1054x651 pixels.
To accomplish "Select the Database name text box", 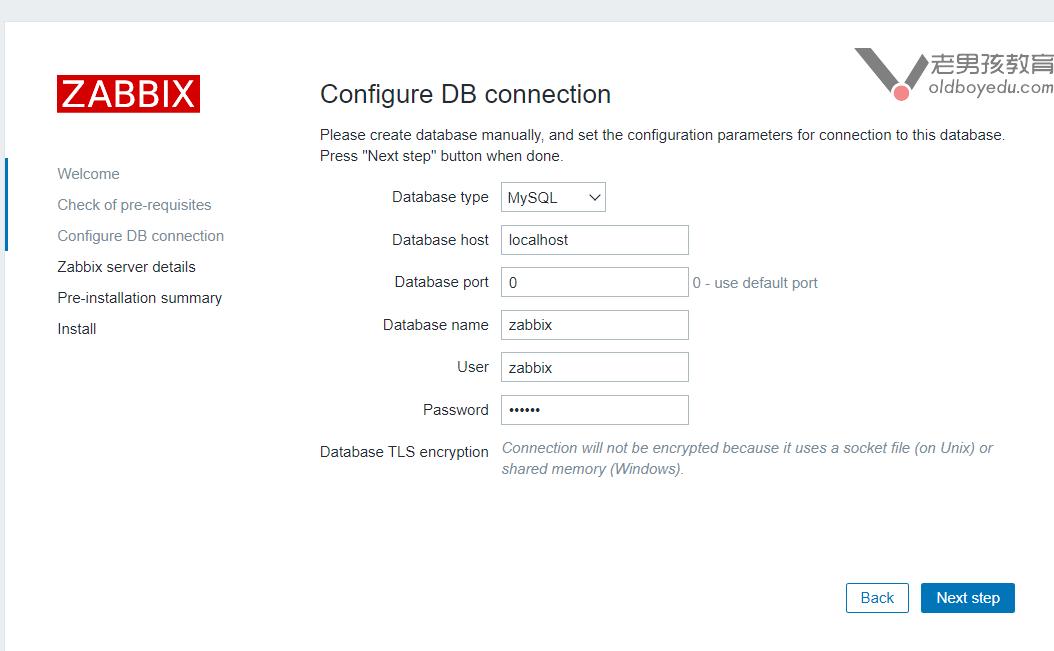I will point(594,325).
